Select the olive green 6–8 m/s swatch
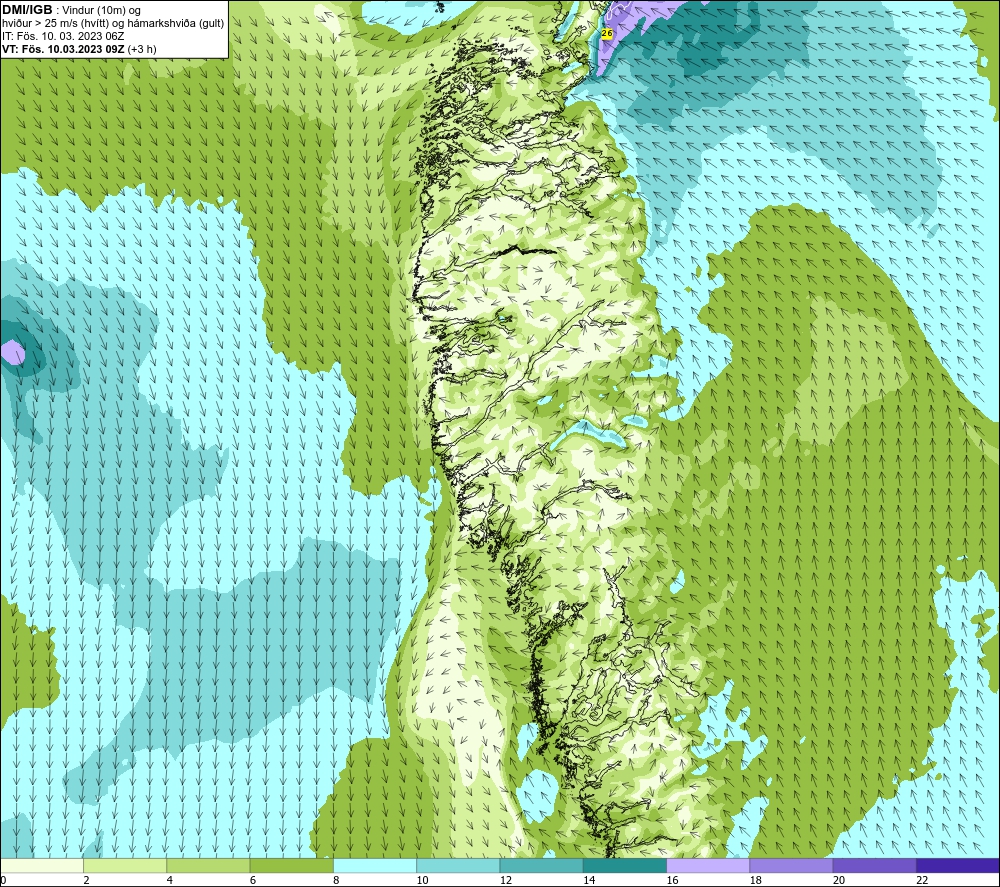This screenshot has height=887, width=1000. pos(291,865)
